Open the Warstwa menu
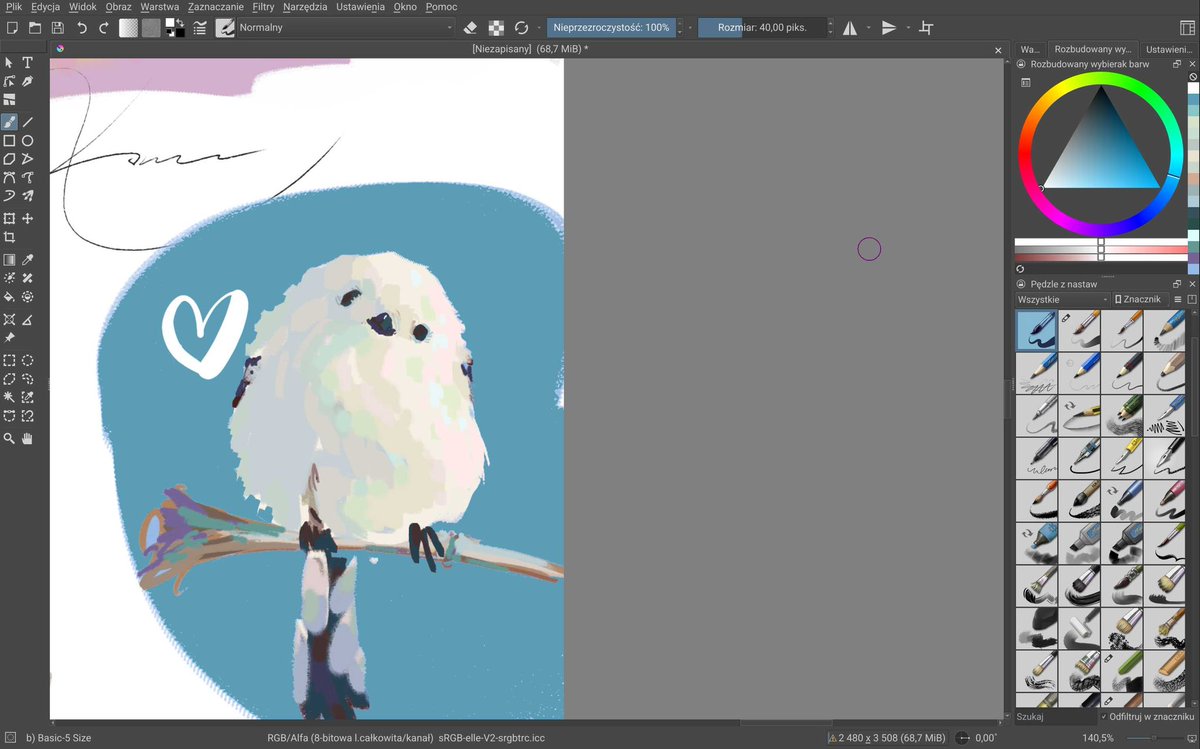This screenshot has height=749, width=1200. click(x=160, y=7)
